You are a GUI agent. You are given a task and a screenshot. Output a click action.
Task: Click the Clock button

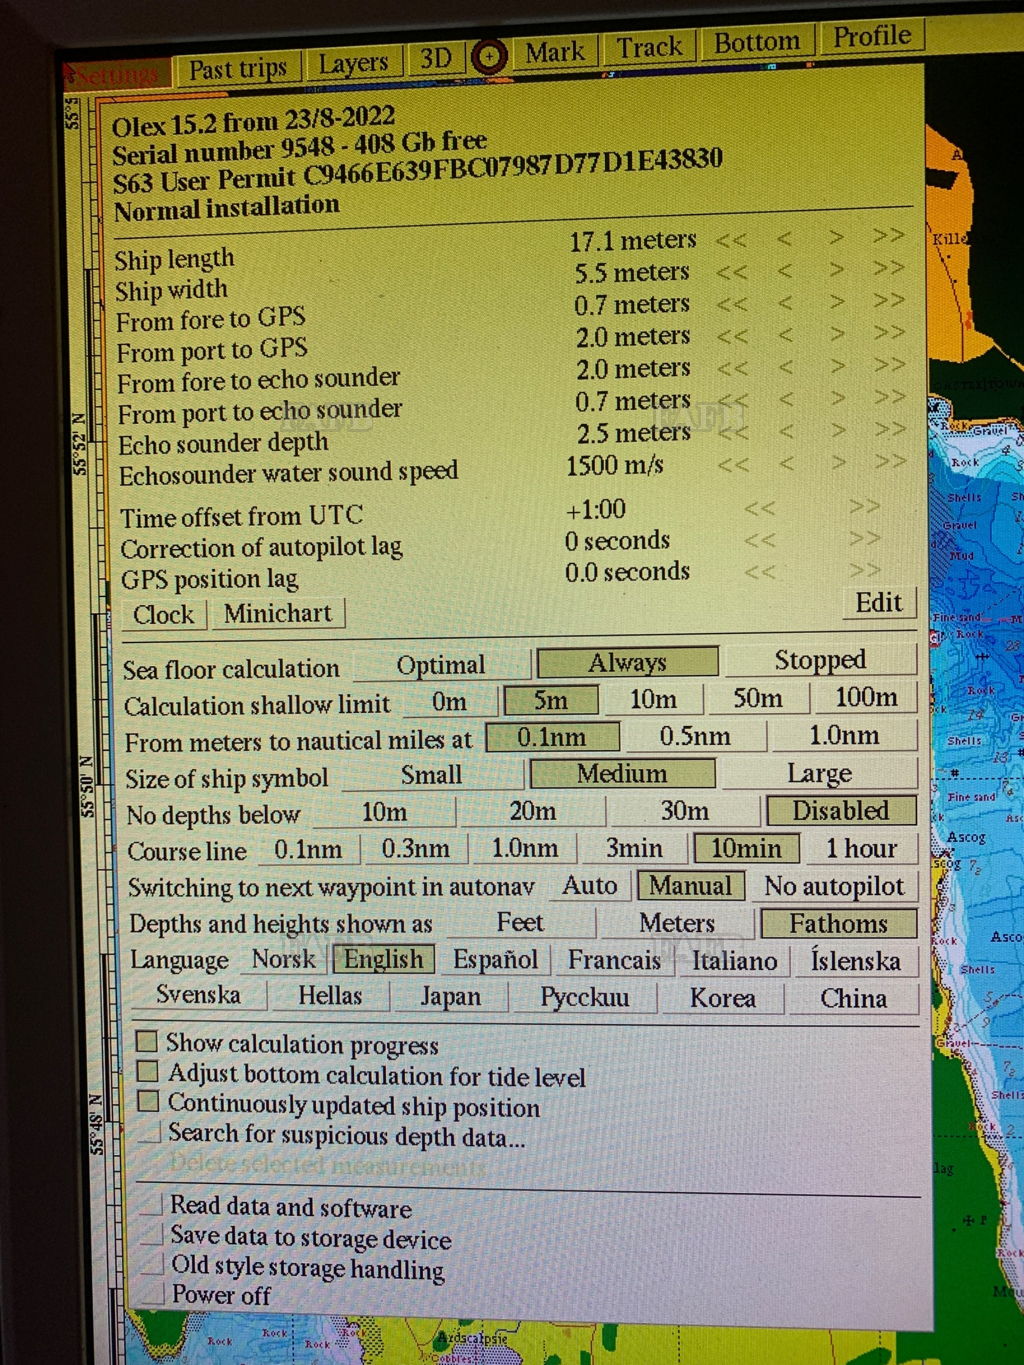pyautogui.click(x=164, y=615)
